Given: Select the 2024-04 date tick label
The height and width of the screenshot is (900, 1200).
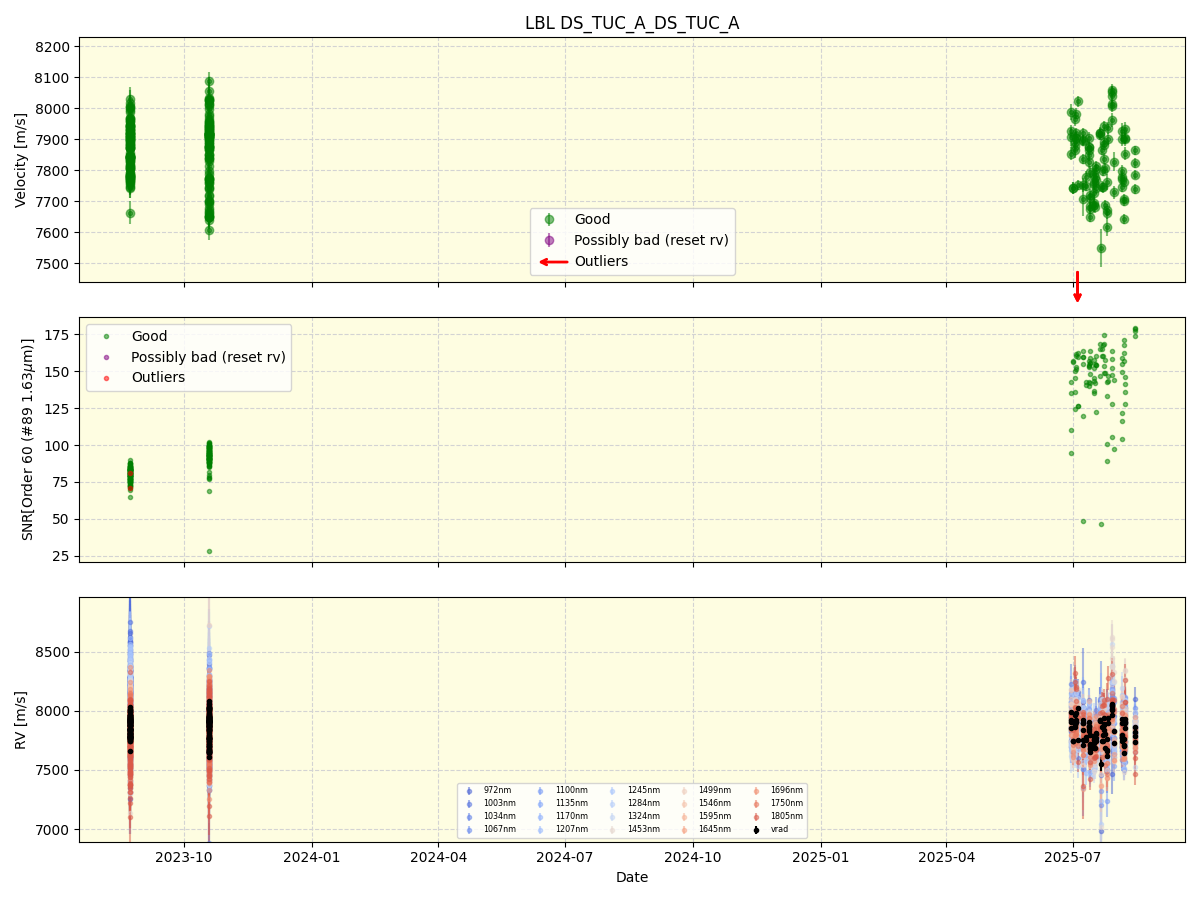Looking at the screenshot, I should pos(438,856).
